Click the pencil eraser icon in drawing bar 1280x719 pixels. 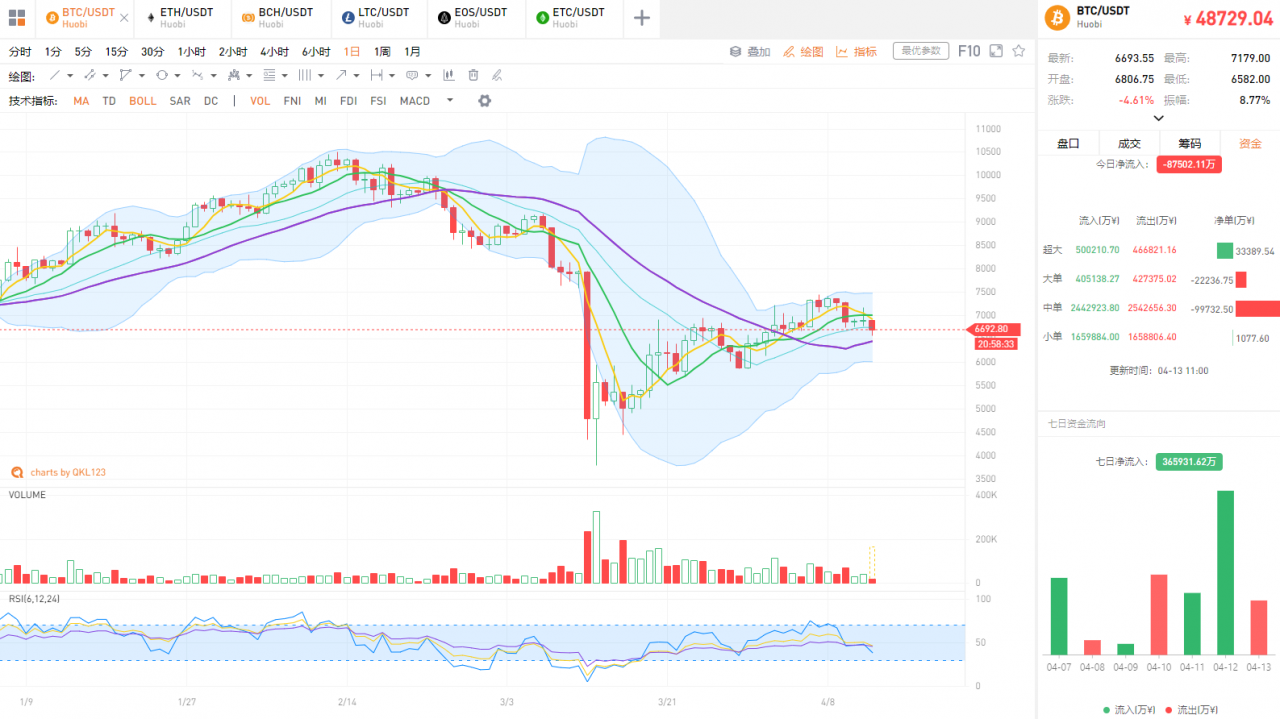(x=498, y=75)
